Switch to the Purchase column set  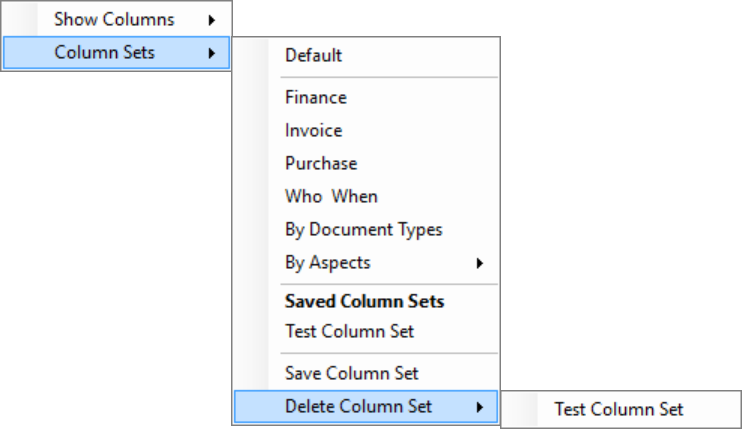[320, 163]
